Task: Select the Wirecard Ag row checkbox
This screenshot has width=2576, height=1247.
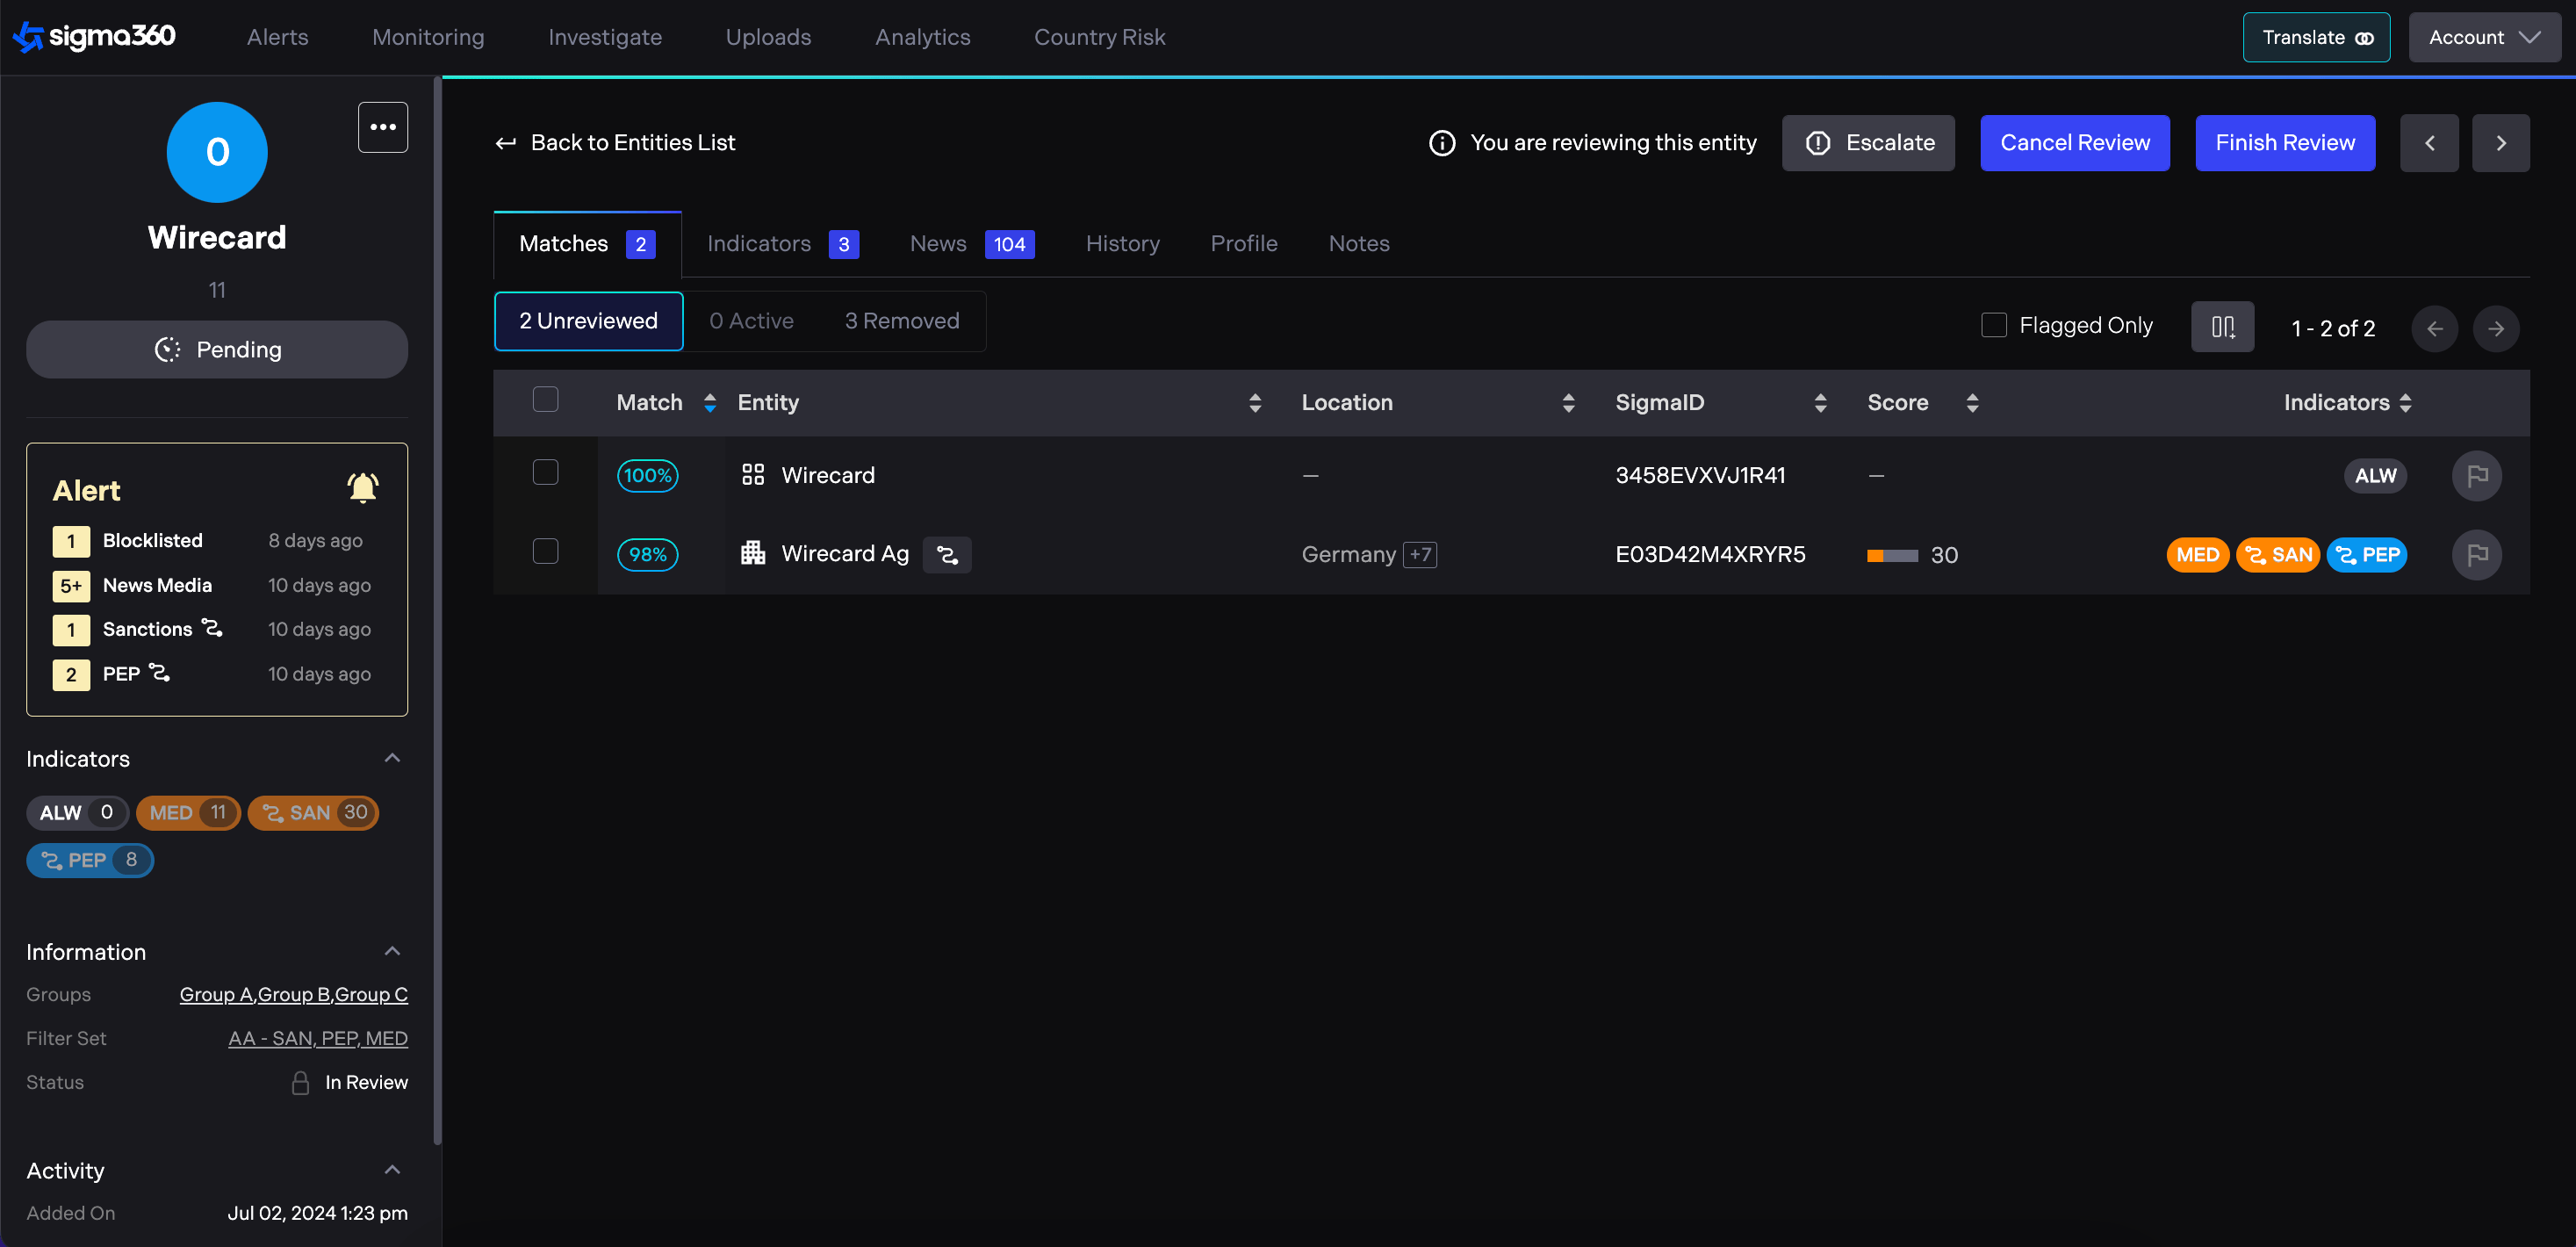Action: coord(545,551)
